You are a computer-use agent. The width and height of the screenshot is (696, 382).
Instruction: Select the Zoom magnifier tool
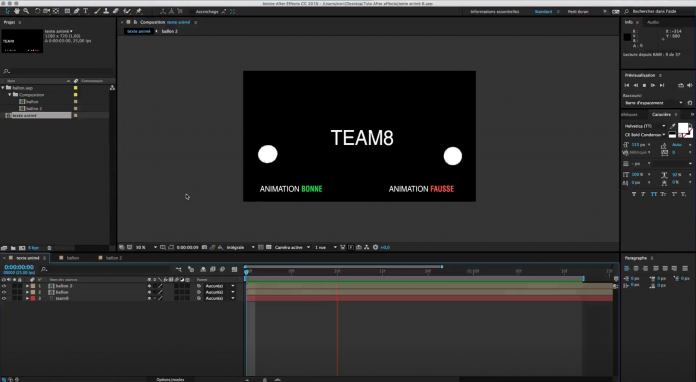(x=26, y=11)
